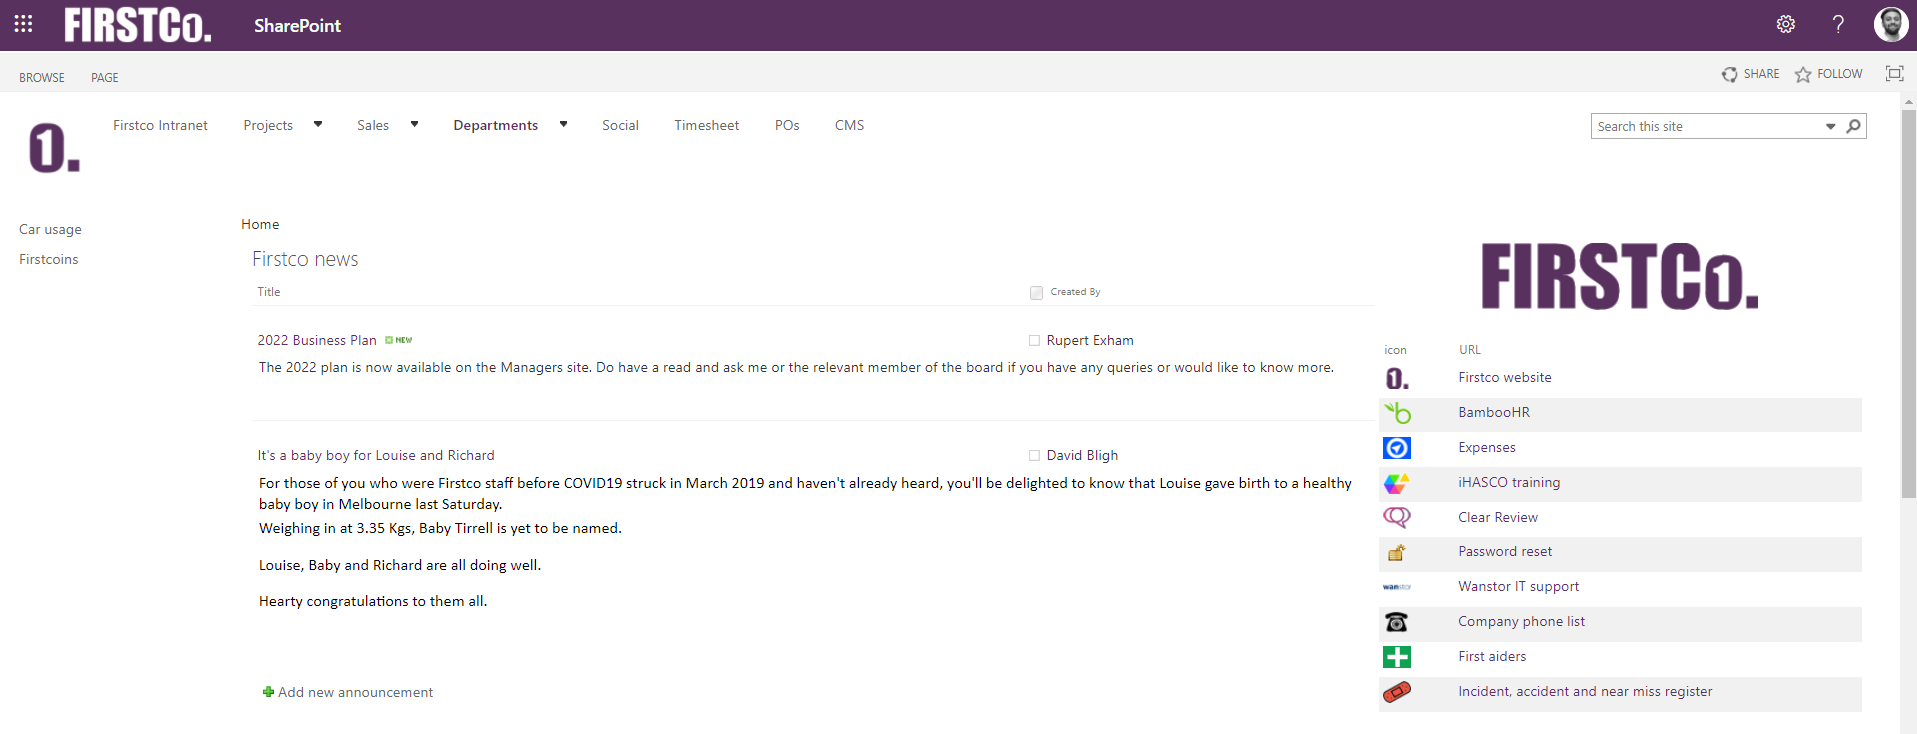This screenshot has width=1917, height=734.
Task: Go to Firstco Intranet in navigation
Action: coord(160,125)
